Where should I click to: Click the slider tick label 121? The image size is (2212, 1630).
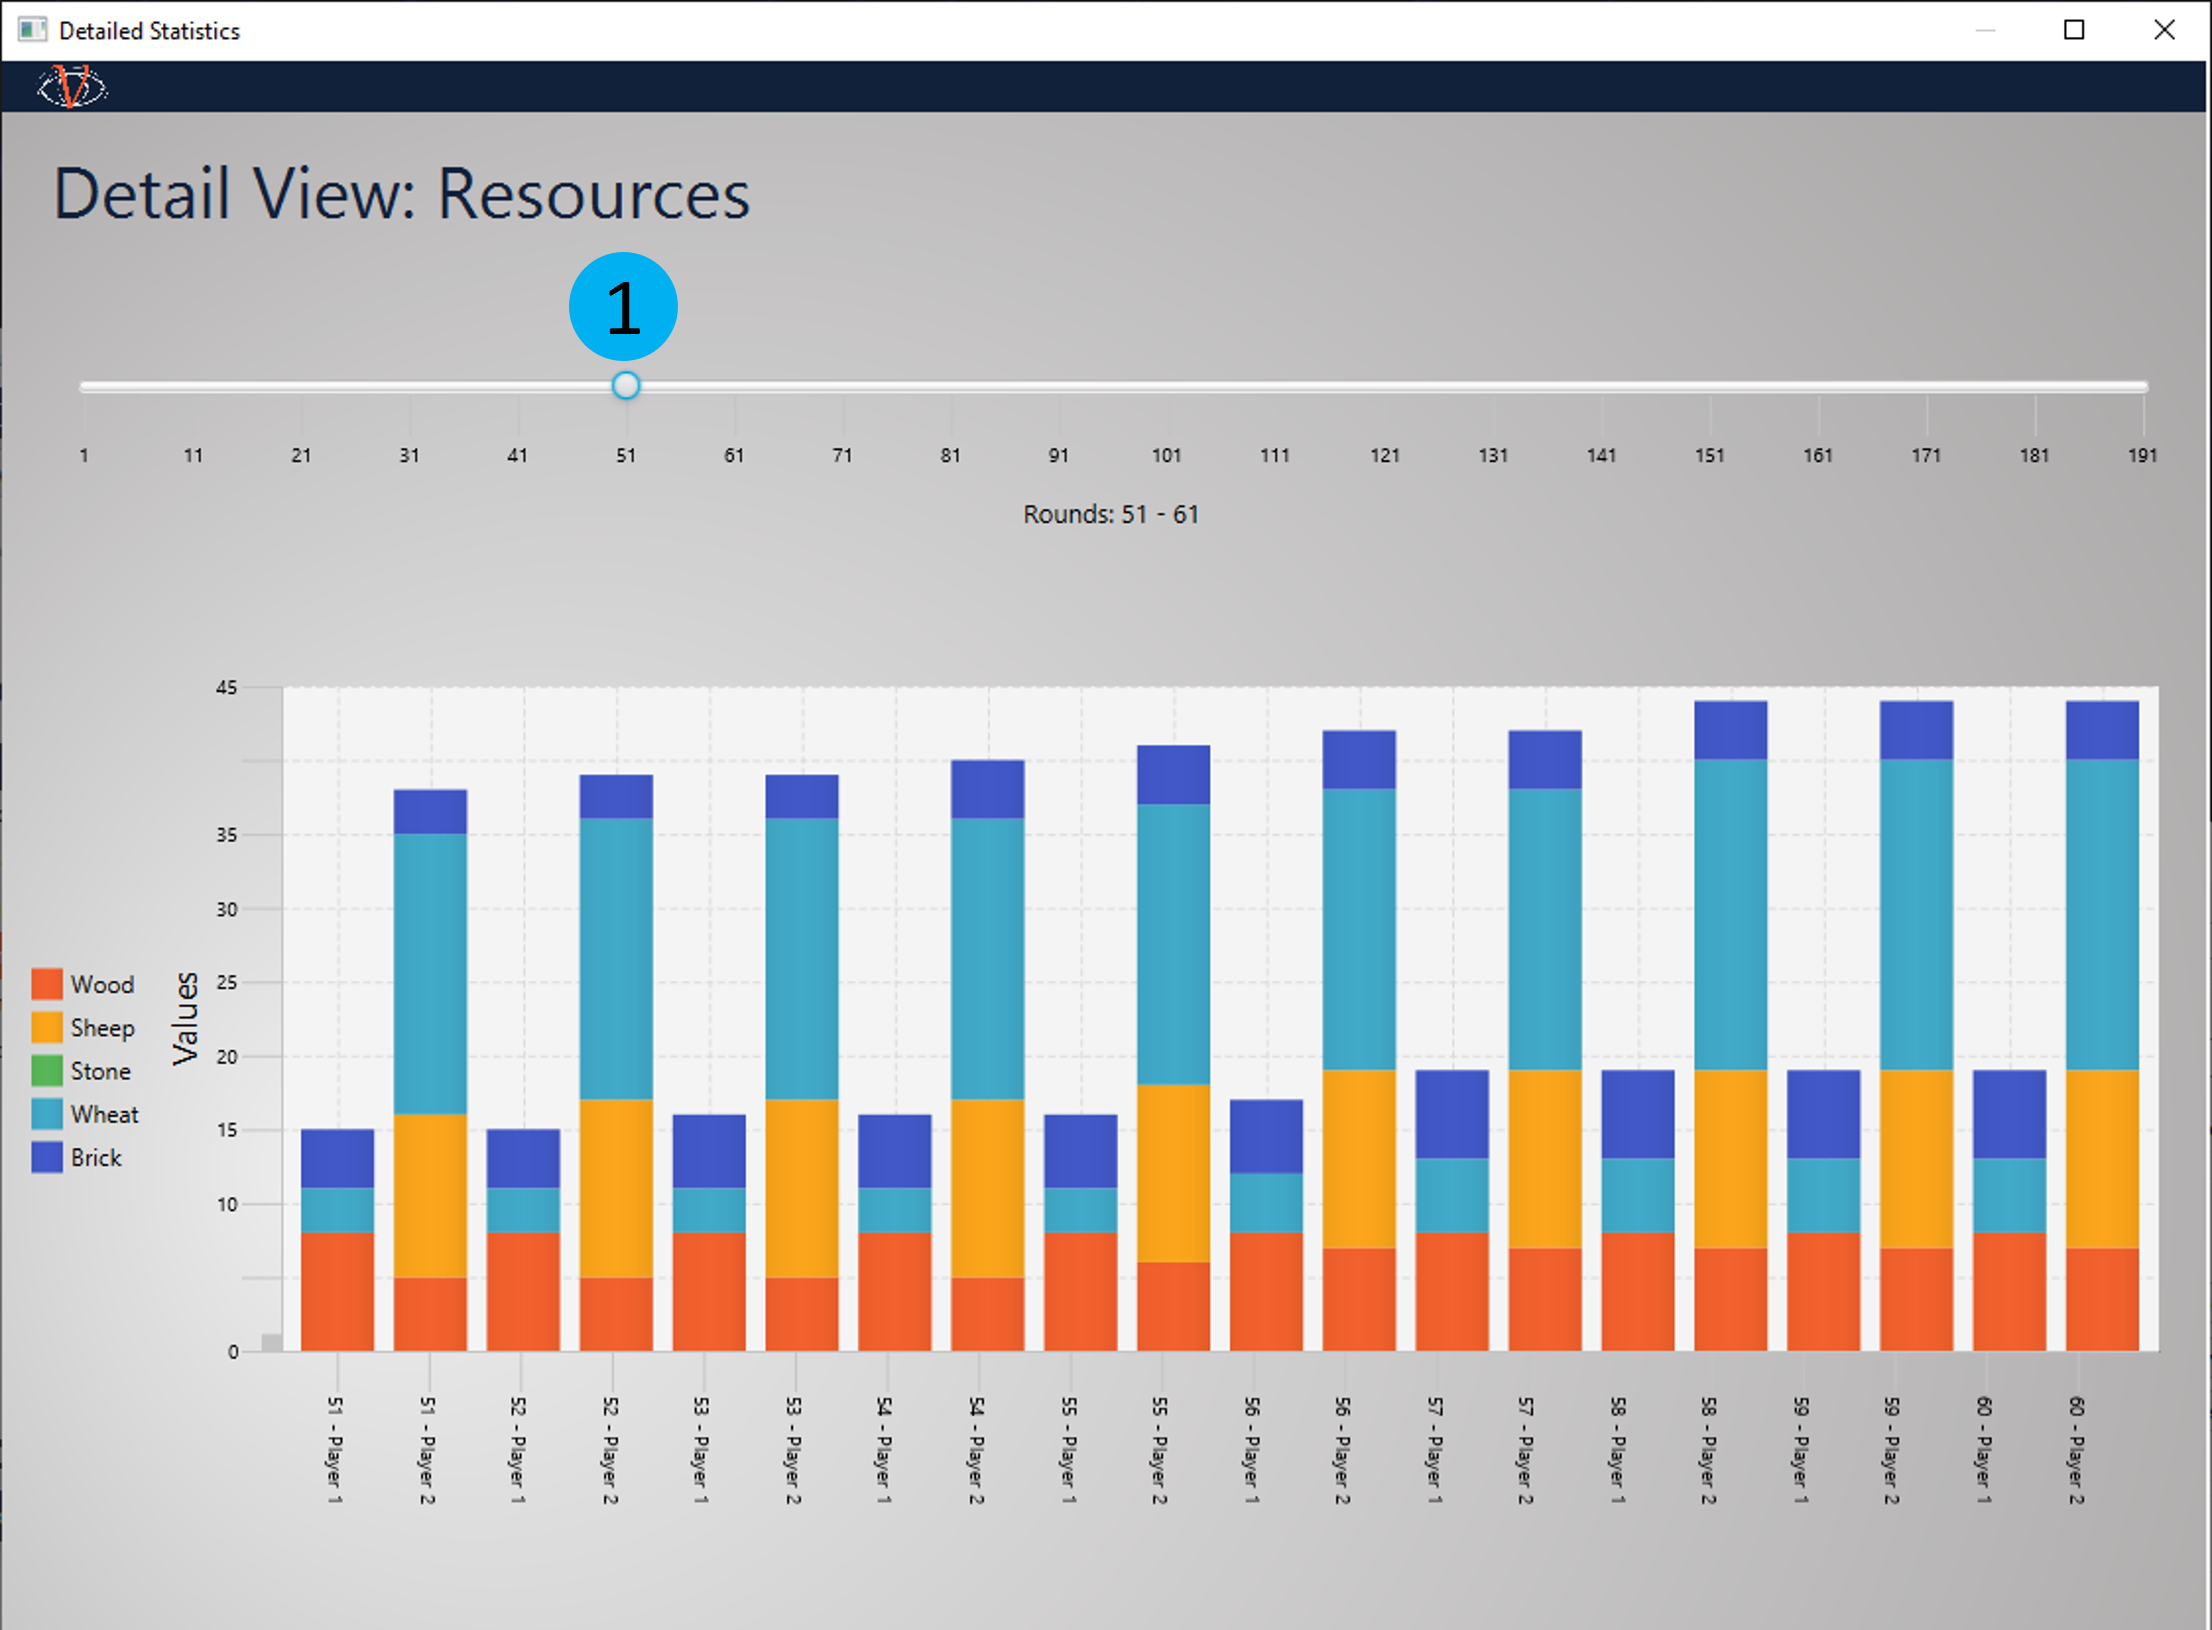[1384, 455]
